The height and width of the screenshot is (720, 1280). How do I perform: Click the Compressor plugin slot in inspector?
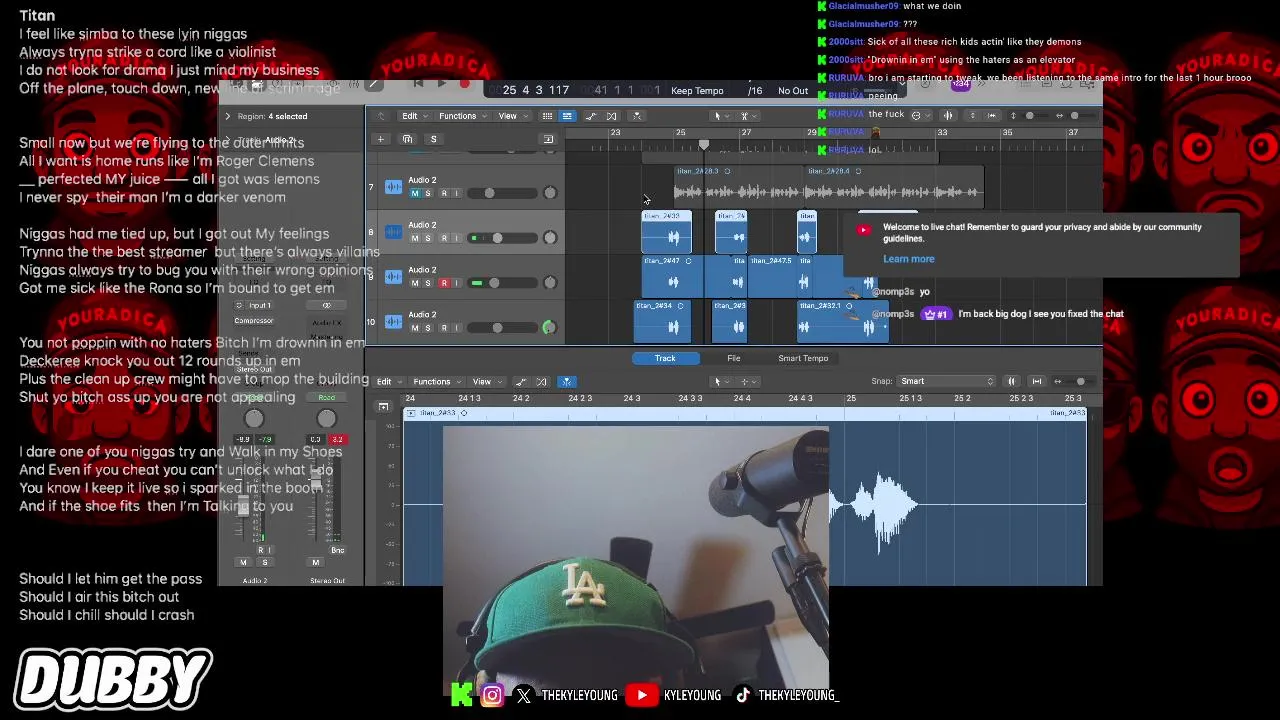pos(254,321)
